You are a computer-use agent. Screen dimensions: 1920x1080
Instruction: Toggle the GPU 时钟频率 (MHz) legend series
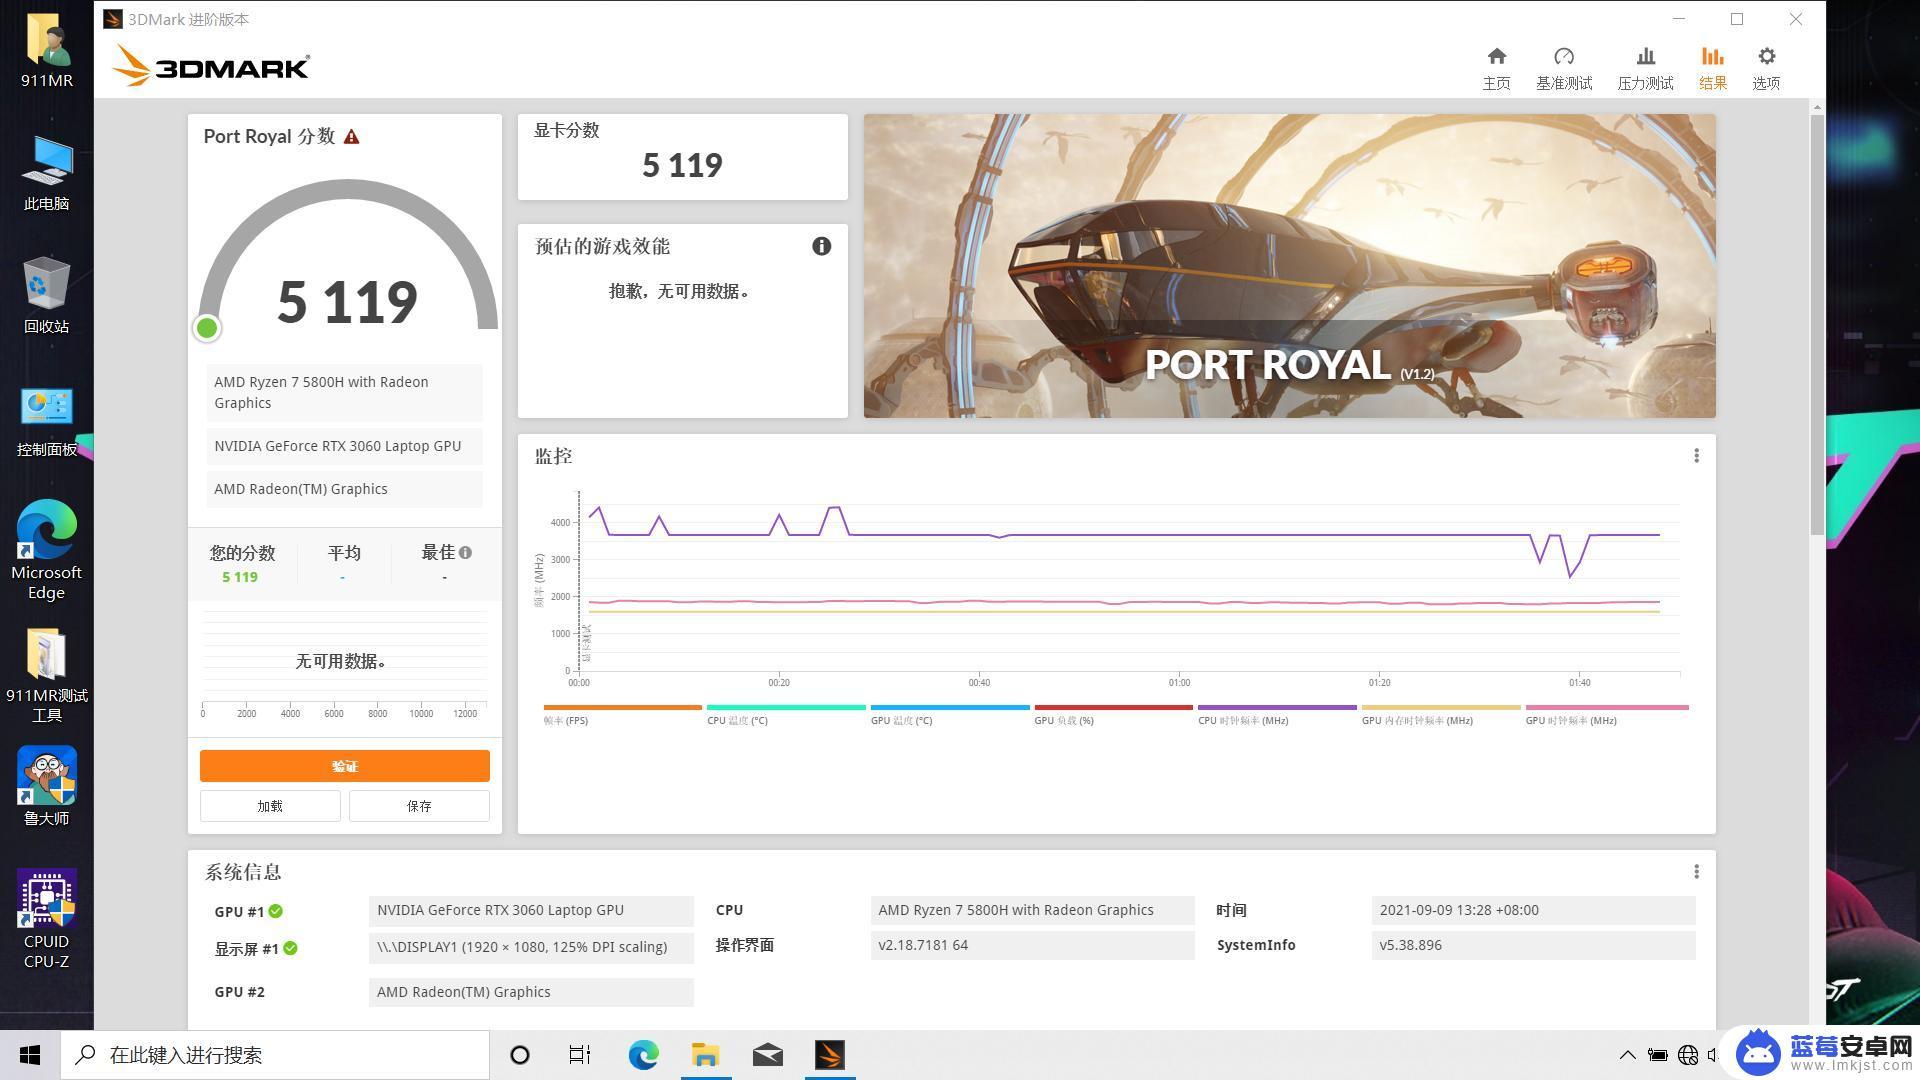coord(1607,714)
